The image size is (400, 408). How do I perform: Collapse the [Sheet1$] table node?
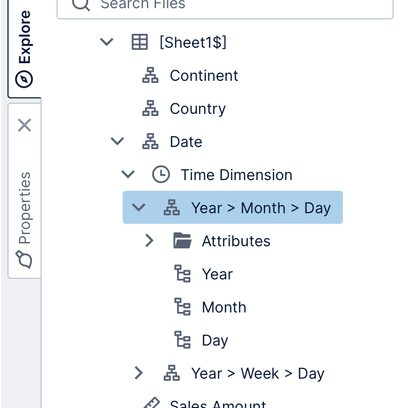tap(107, 42)
